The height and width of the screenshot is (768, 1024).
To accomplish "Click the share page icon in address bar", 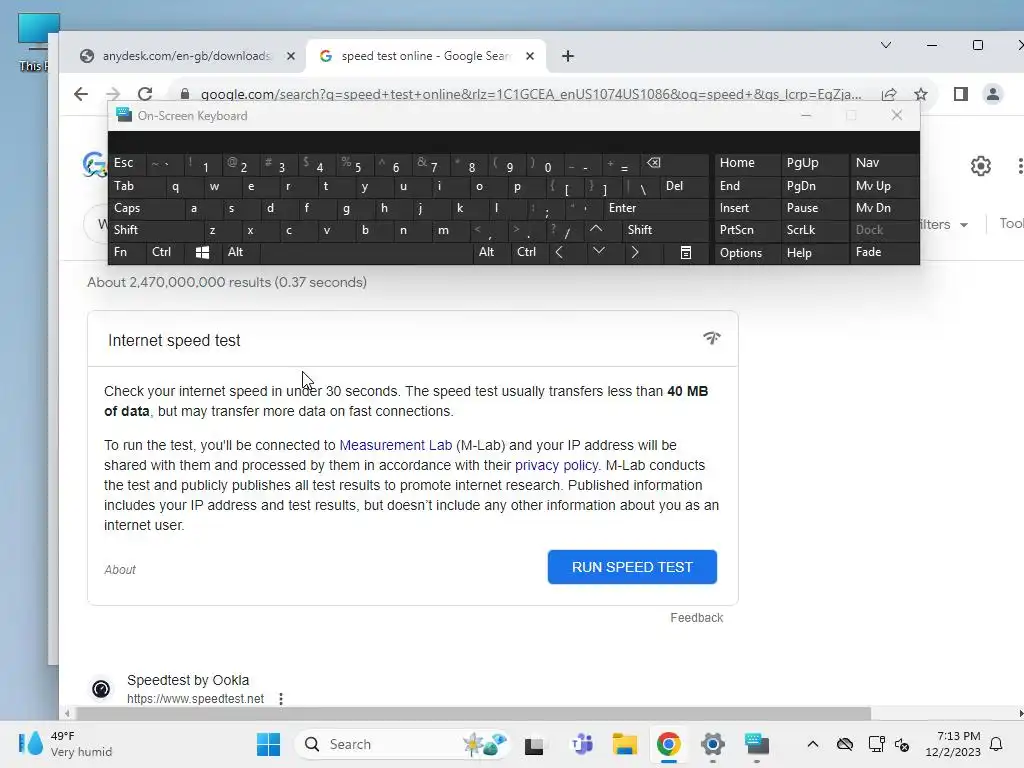I will click(889, 94).
